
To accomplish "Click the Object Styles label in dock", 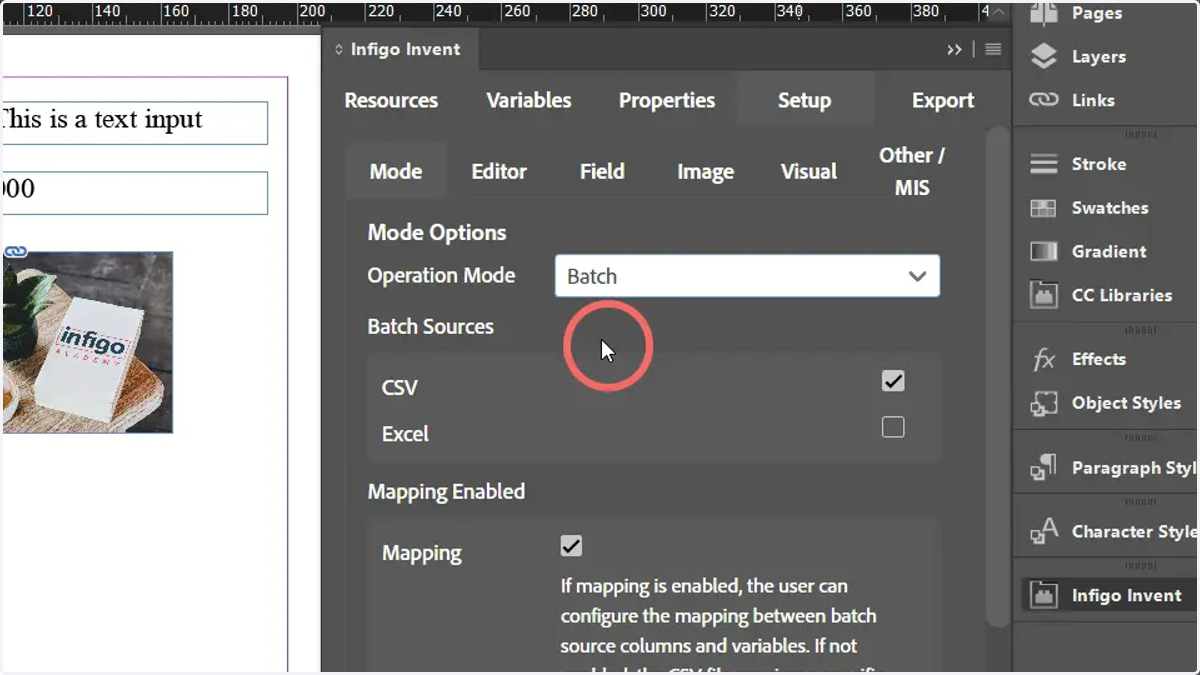I will point(1126,403).
